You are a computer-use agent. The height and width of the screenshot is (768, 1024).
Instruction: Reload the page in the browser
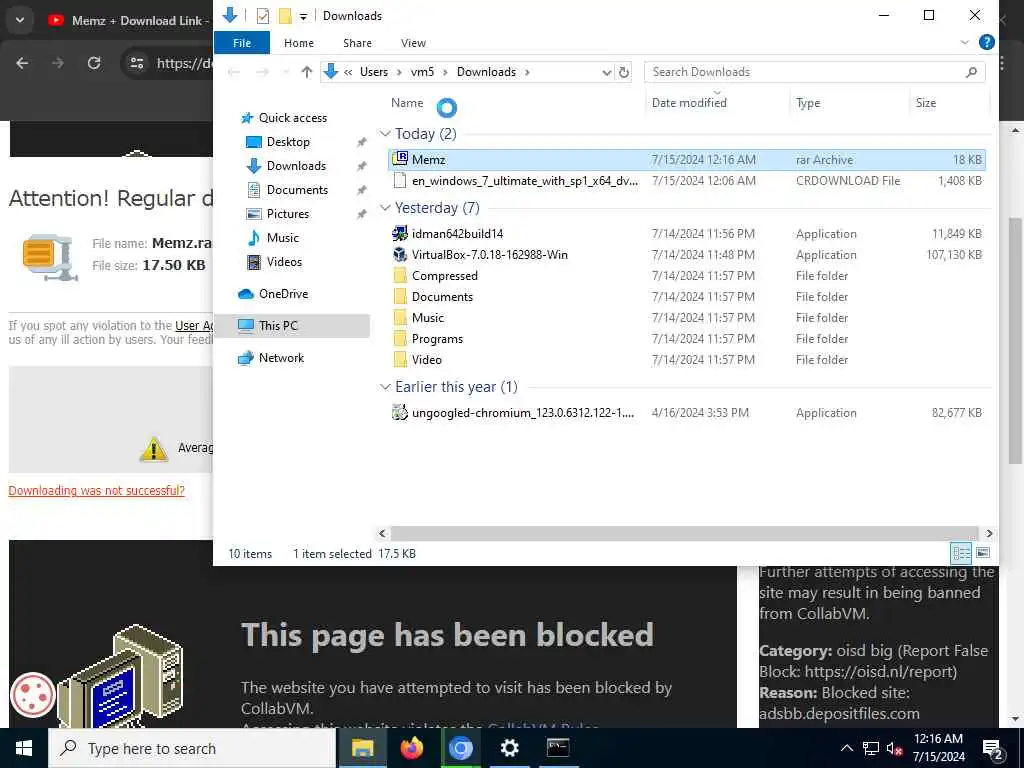click(x=94, y=63)
